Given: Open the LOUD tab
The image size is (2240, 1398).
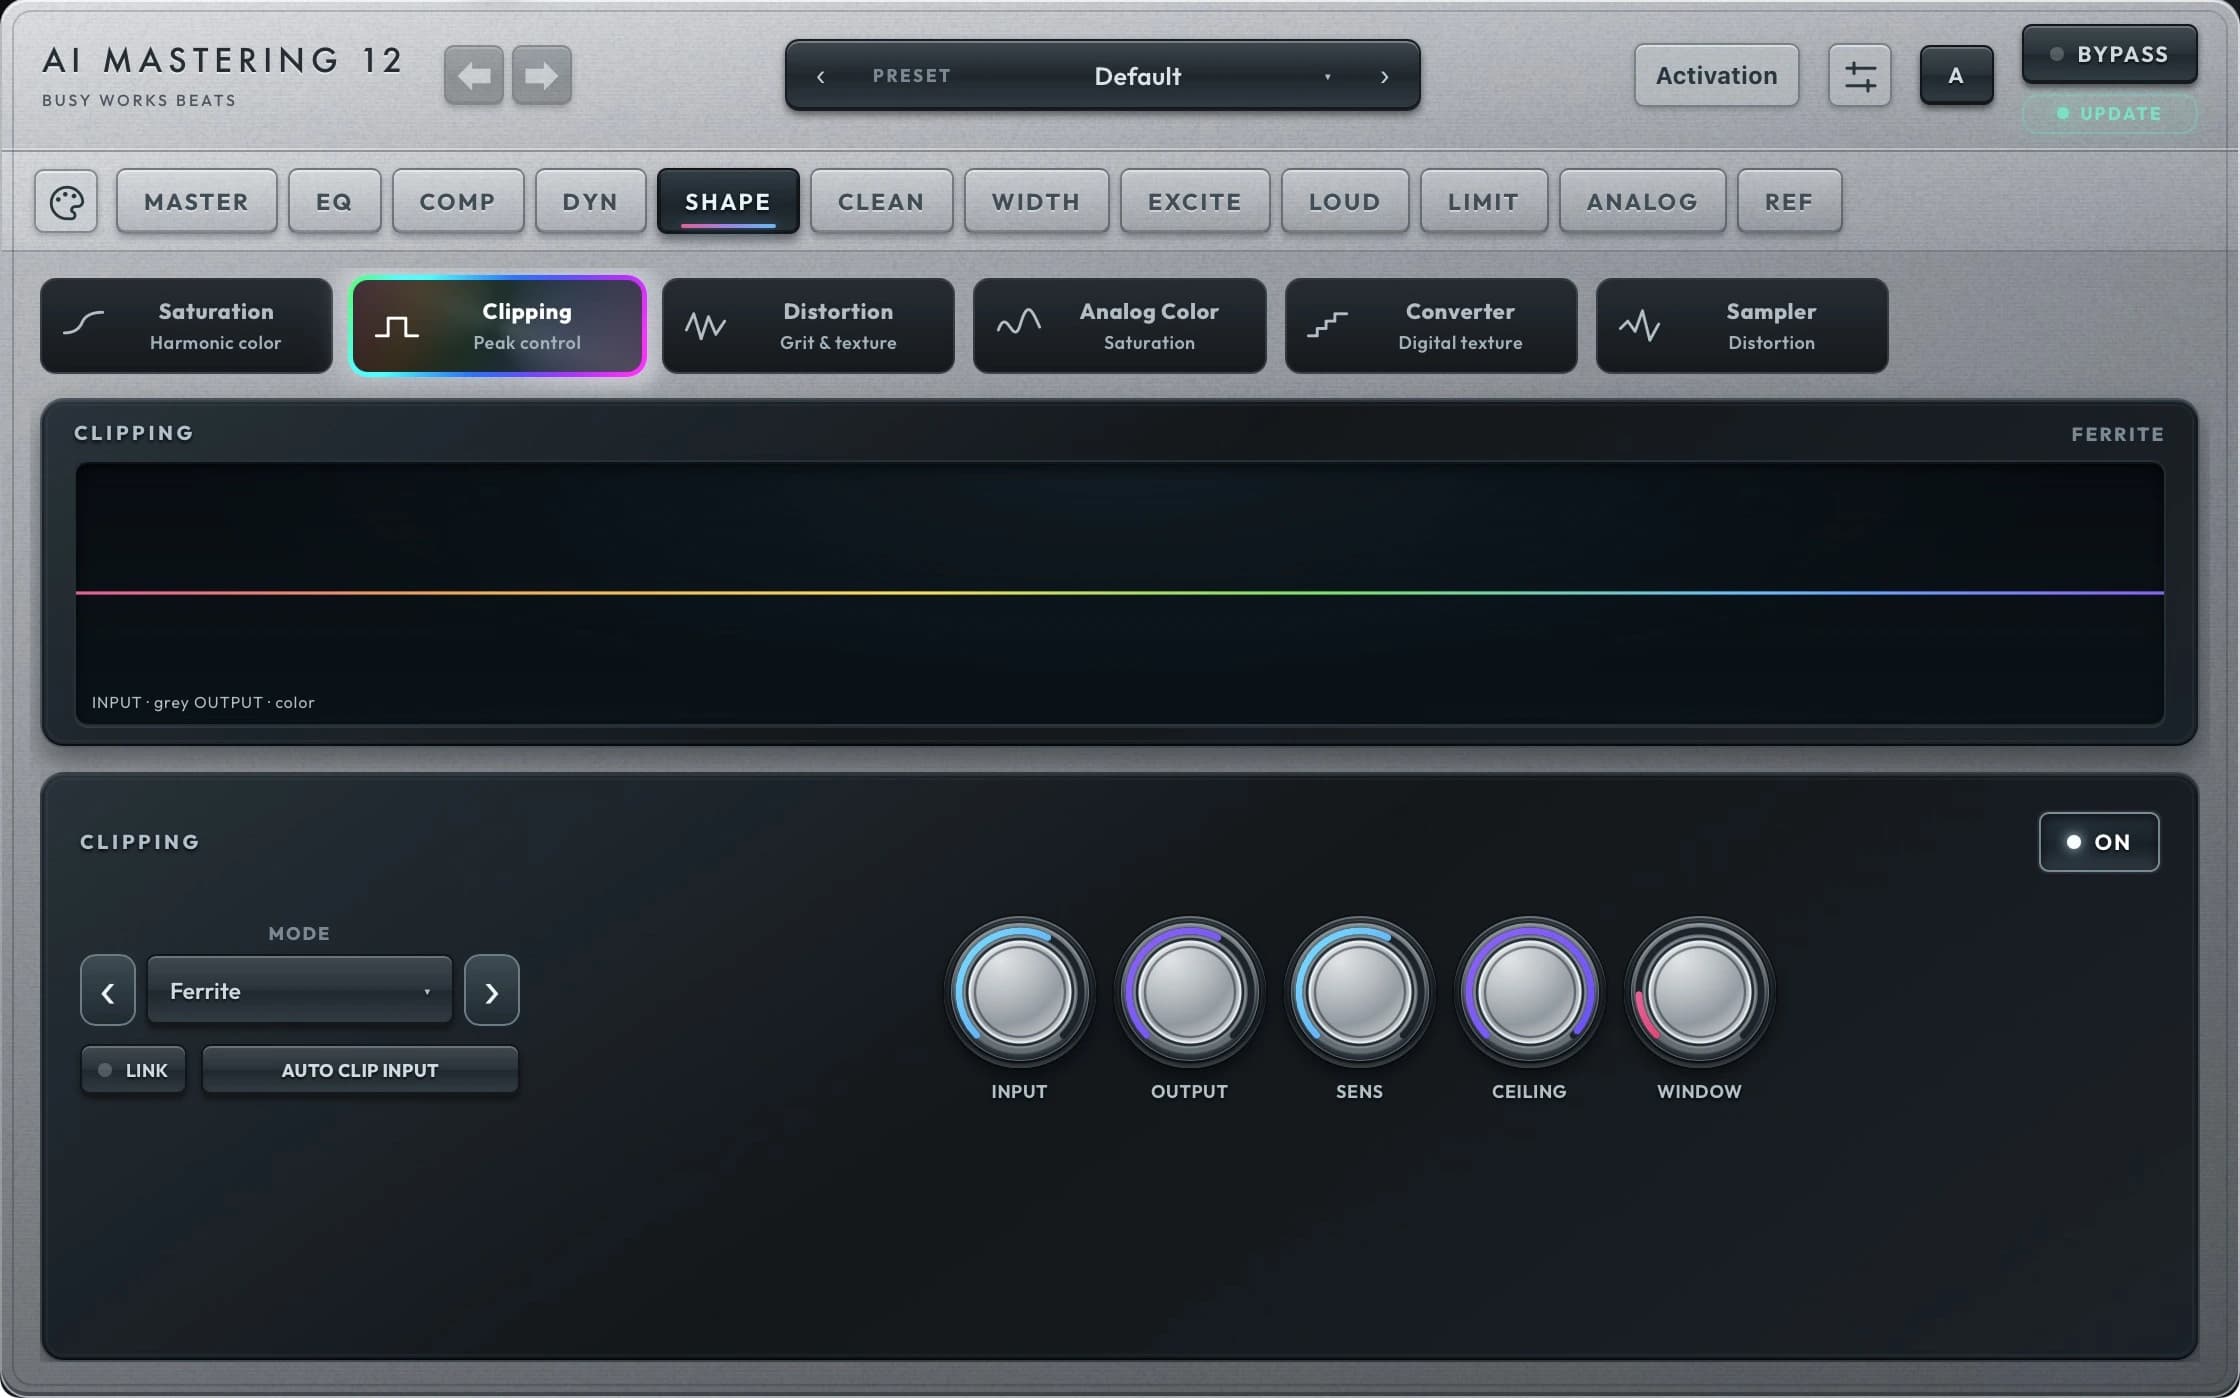Looking at the screenshot, I should tap(1345, 202).
